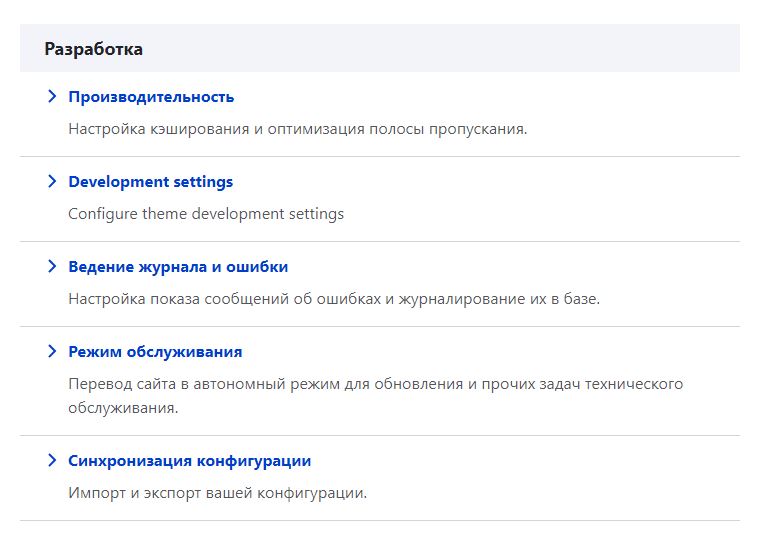Click the Перевод сайта в автономный режим line
Image resolution: width=762 pixels, height=547 pixels.
(376, 384)
